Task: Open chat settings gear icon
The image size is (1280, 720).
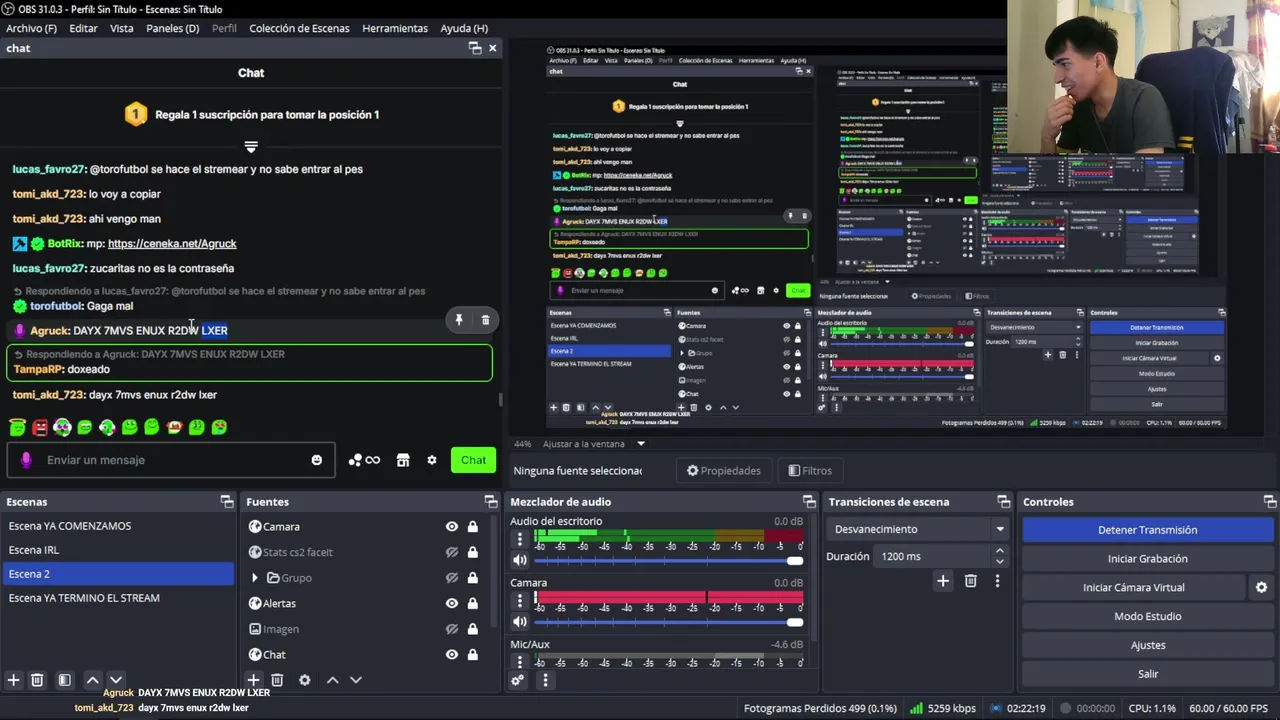Action: [x=432, y=460]
